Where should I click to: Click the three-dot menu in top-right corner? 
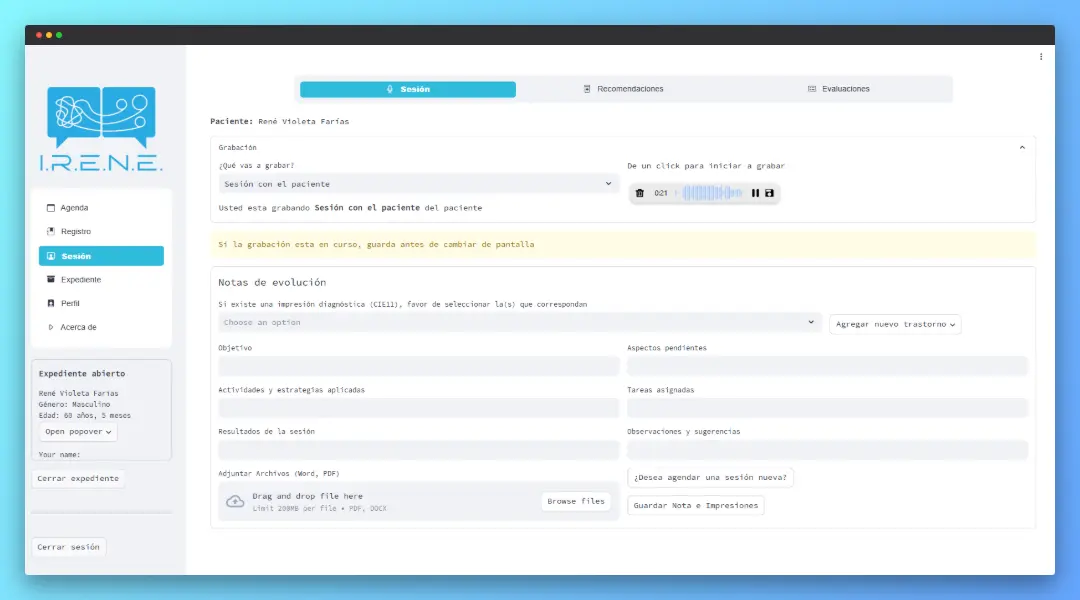point(1041,57)
